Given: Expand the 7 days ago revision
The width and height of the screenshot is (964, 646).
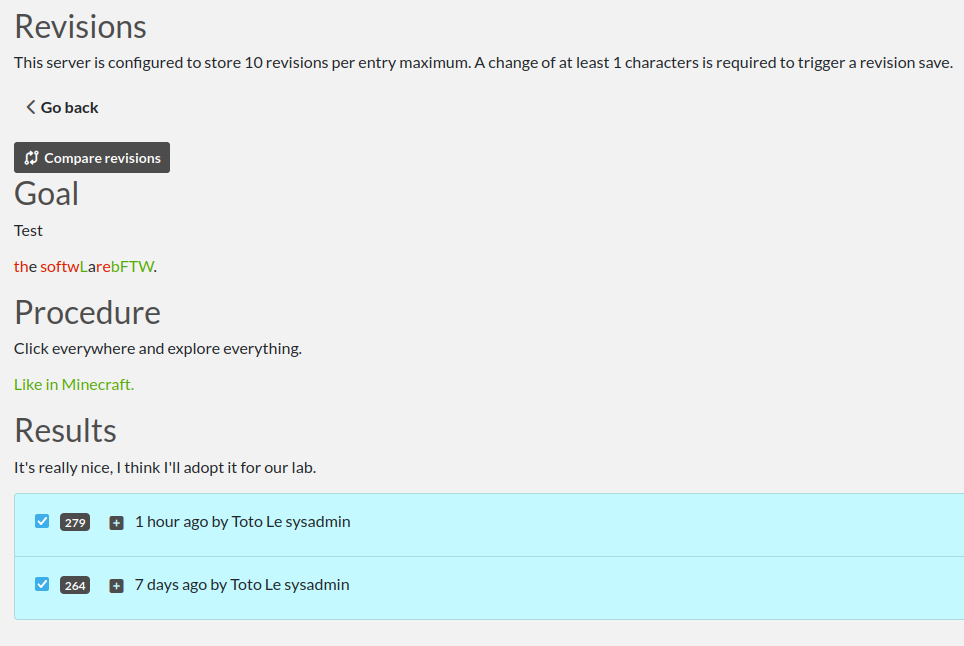Looking at the screenshot, I should tap(116, 586).
